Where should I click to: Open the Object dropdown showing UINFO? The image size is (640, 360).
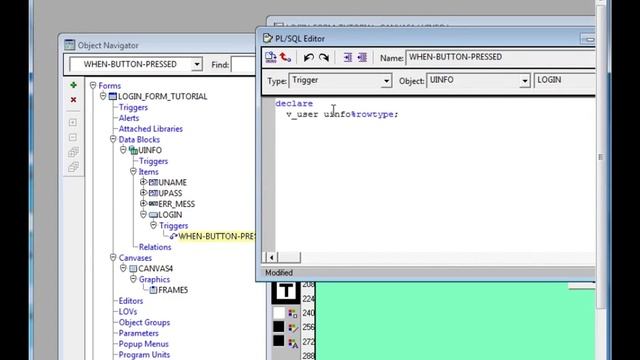click(525, 81)
